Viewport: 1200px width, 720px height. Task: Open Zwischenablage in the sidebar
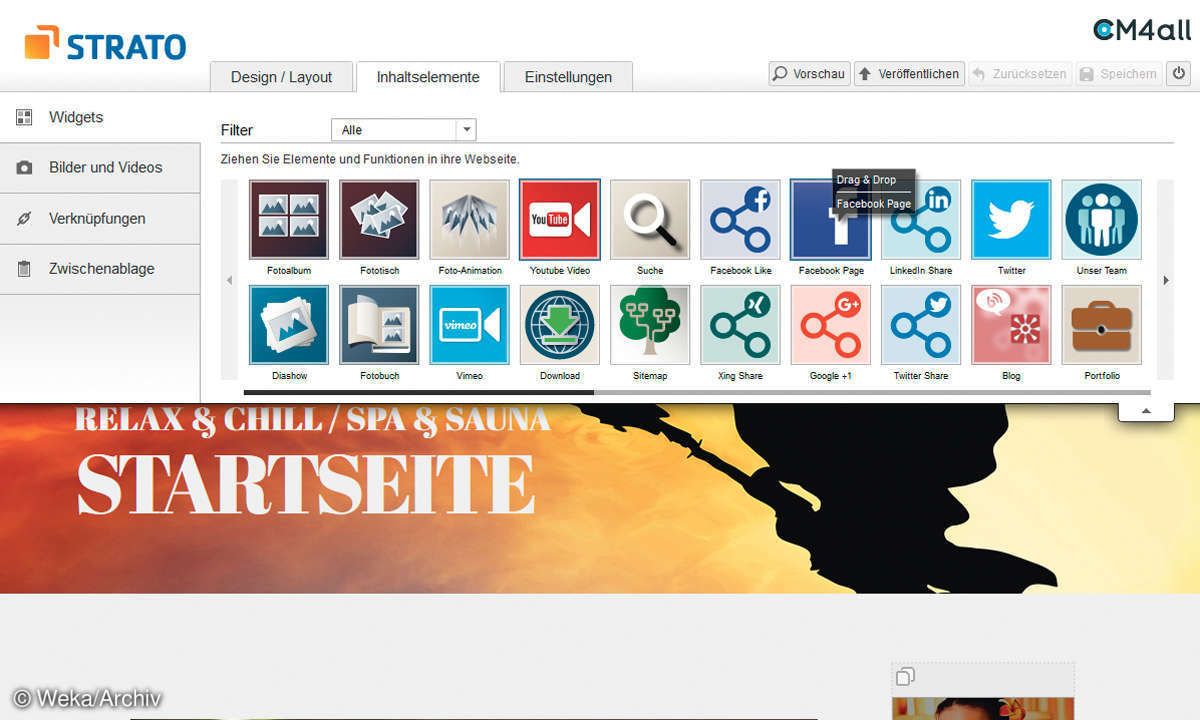pyautogui.click(x=100, y=269)
